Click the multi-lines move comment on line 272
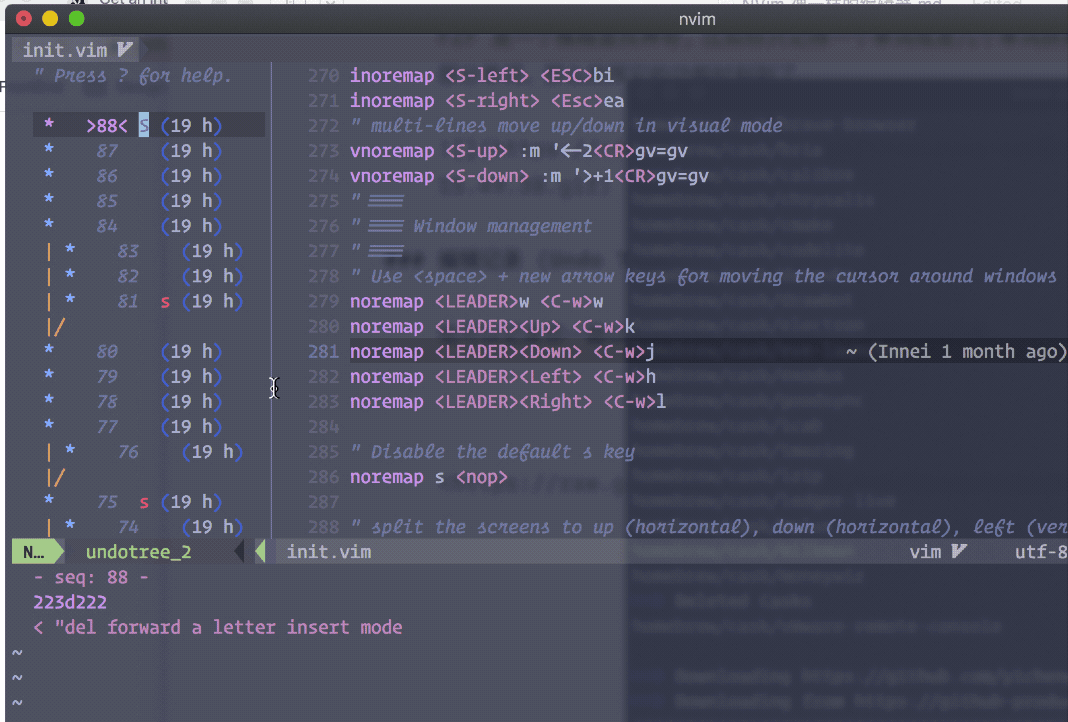Screen dimensions: 1068x722 (x=566, y=125)
